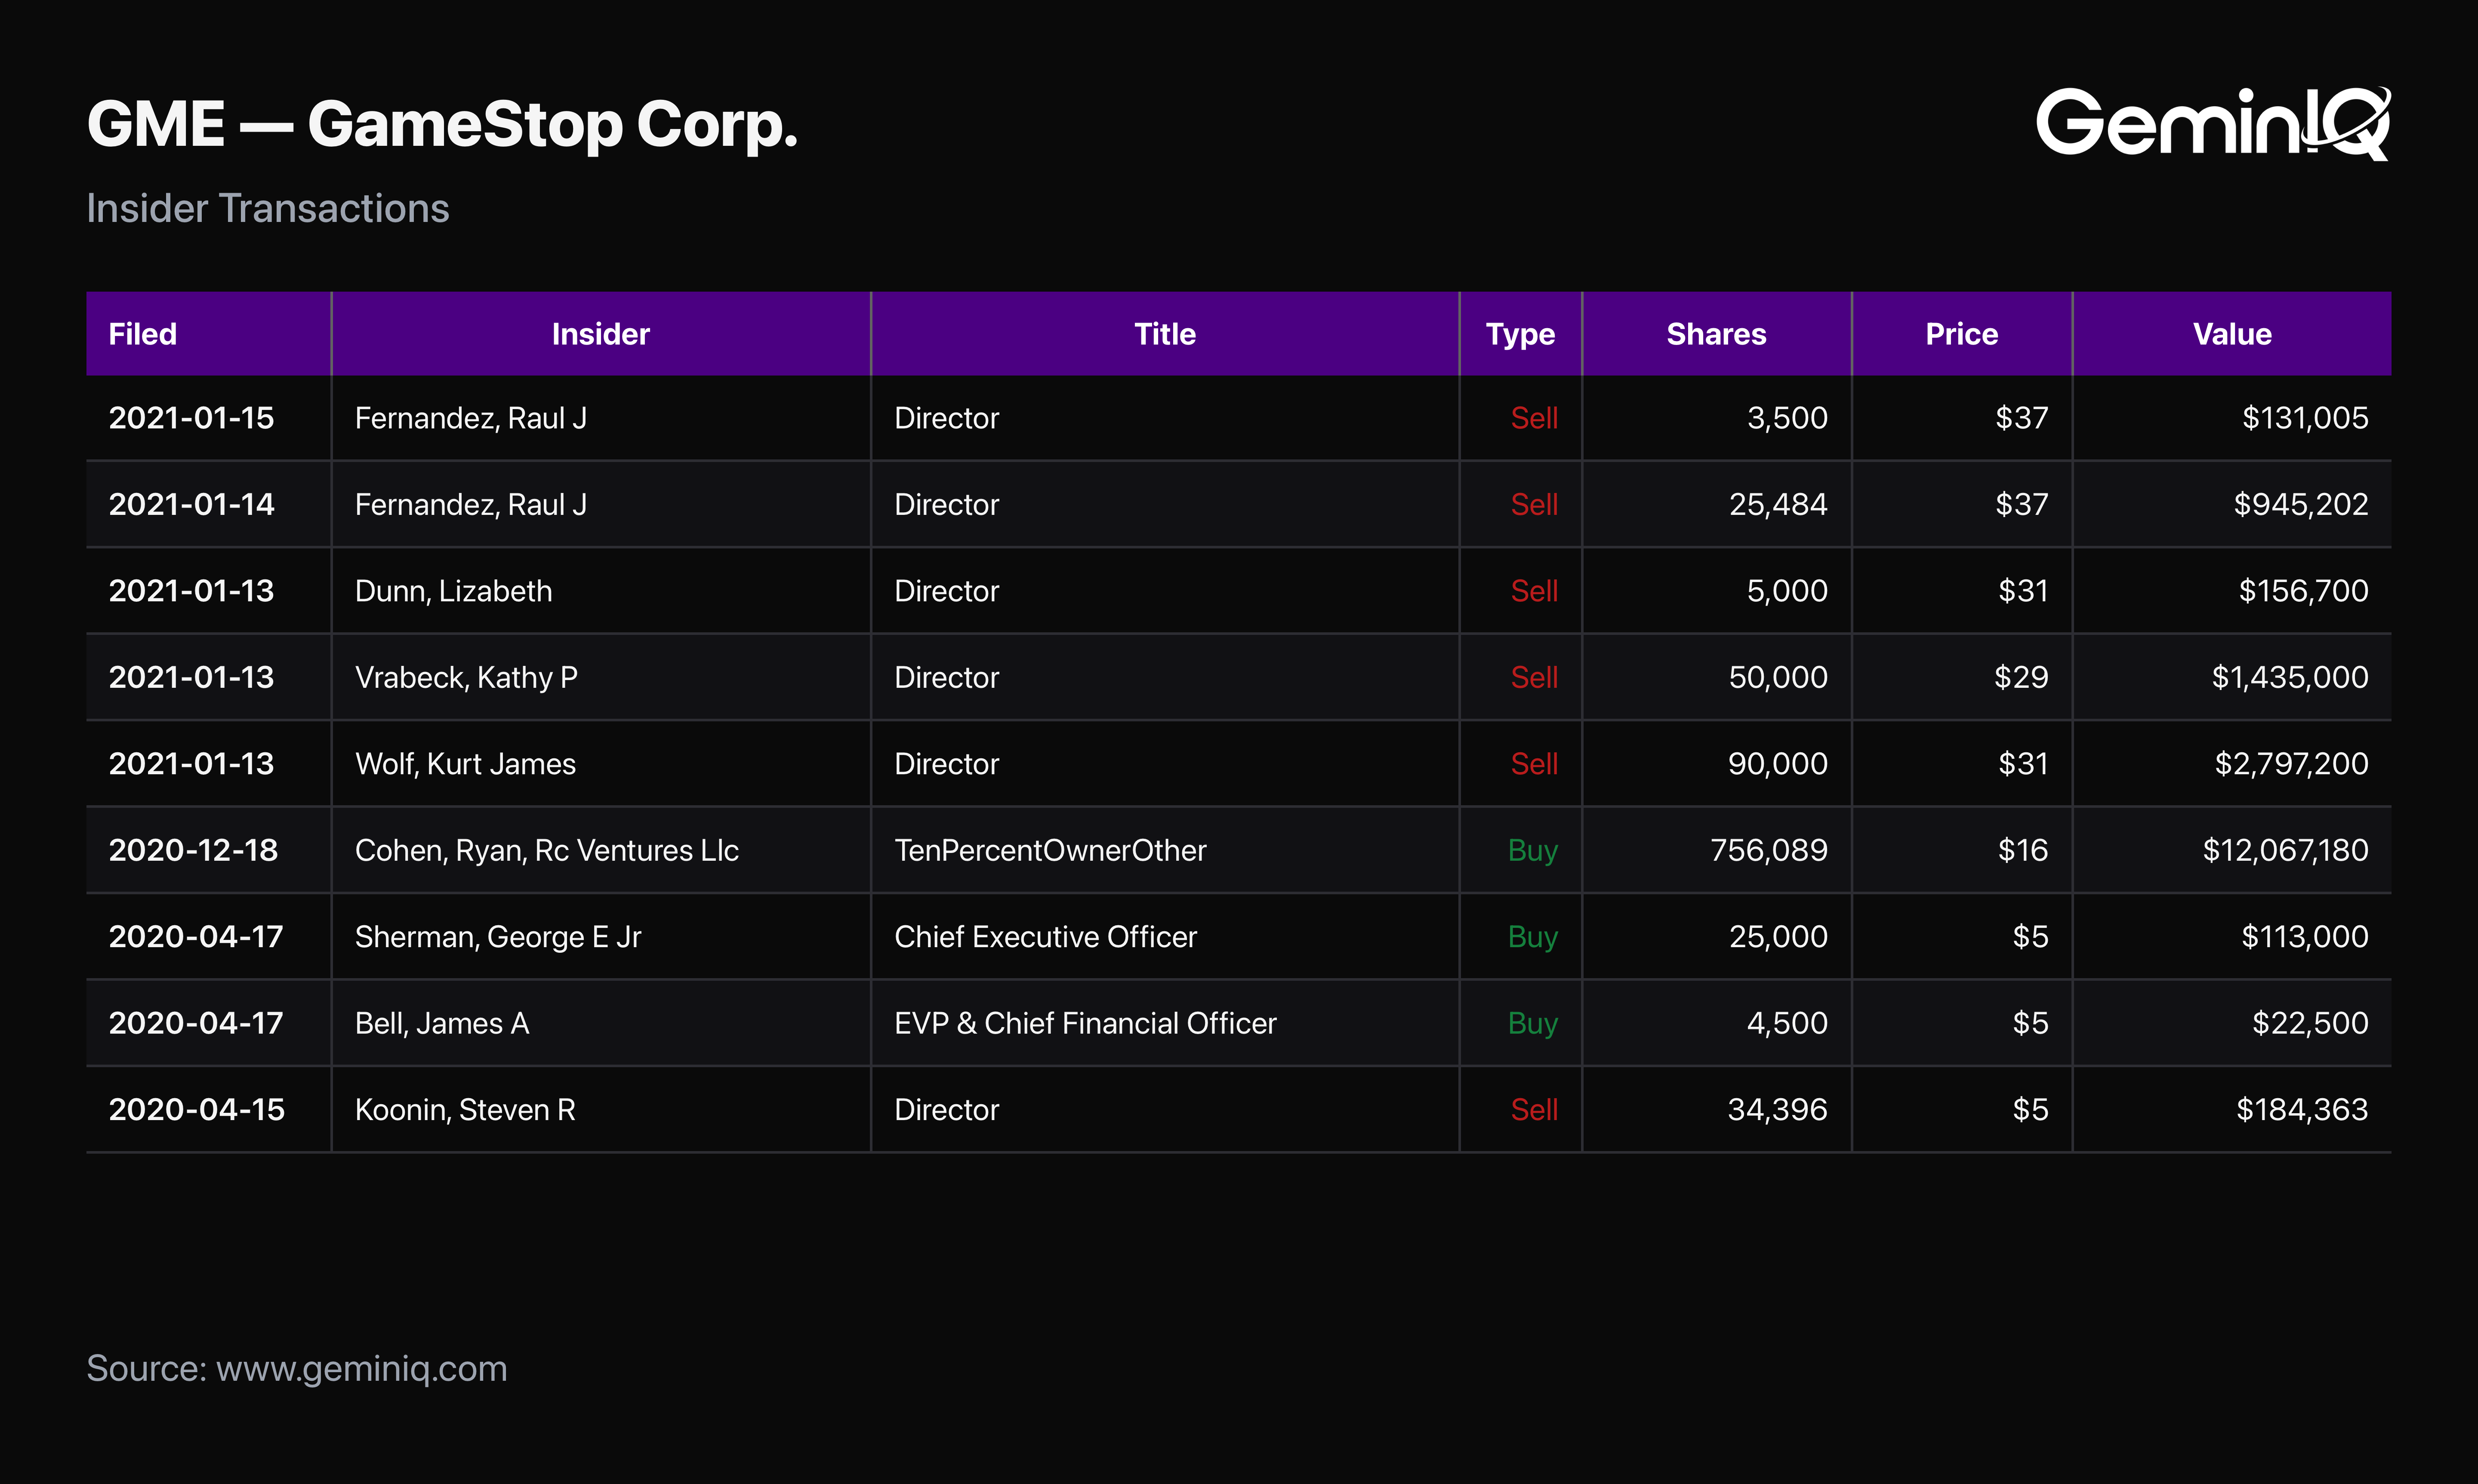The width and height of the screenshot is (2478, 1484).
Task: Click insider name 'Vrabeck, Kathy P'
Action: click(x=466, y=677)
